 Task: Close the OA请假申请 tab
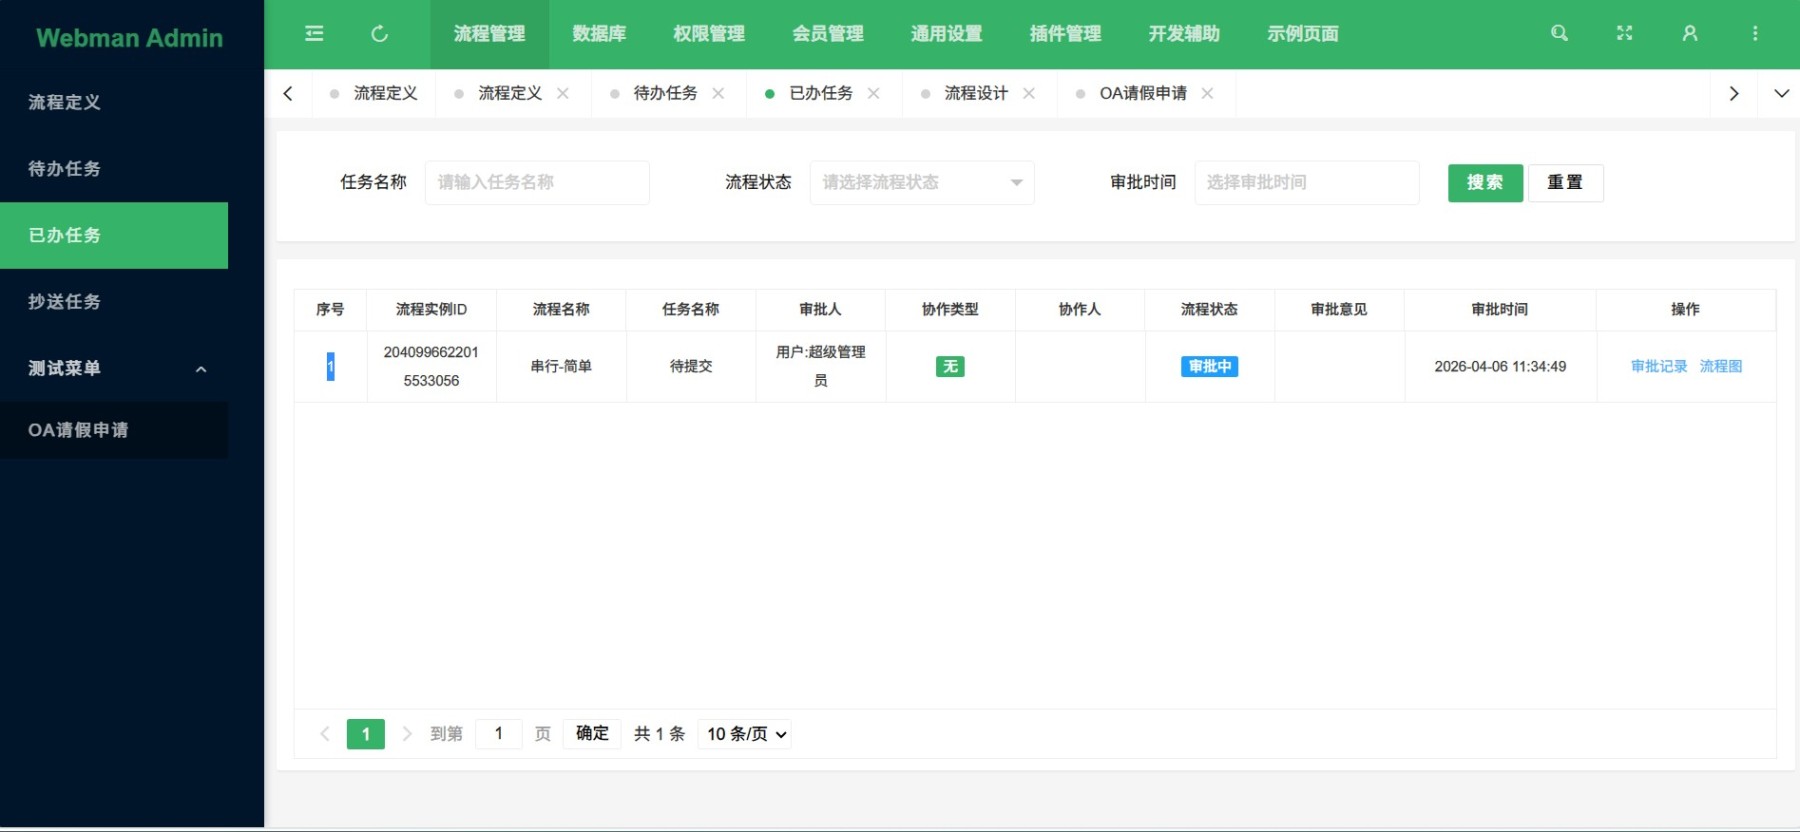click(x=1207, y=94)
